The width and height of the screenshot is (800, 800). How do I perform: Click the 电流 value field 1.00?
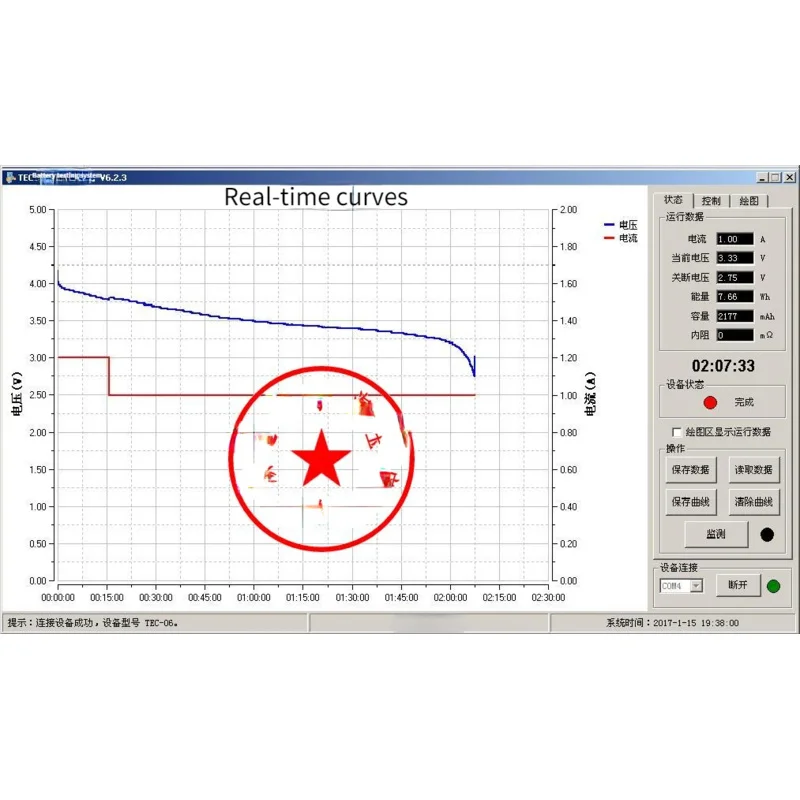735,239
